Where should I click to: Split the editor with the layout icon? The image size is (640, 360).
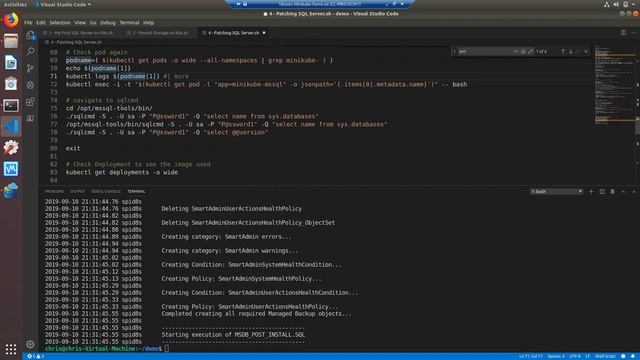click(x=623, y=33)
